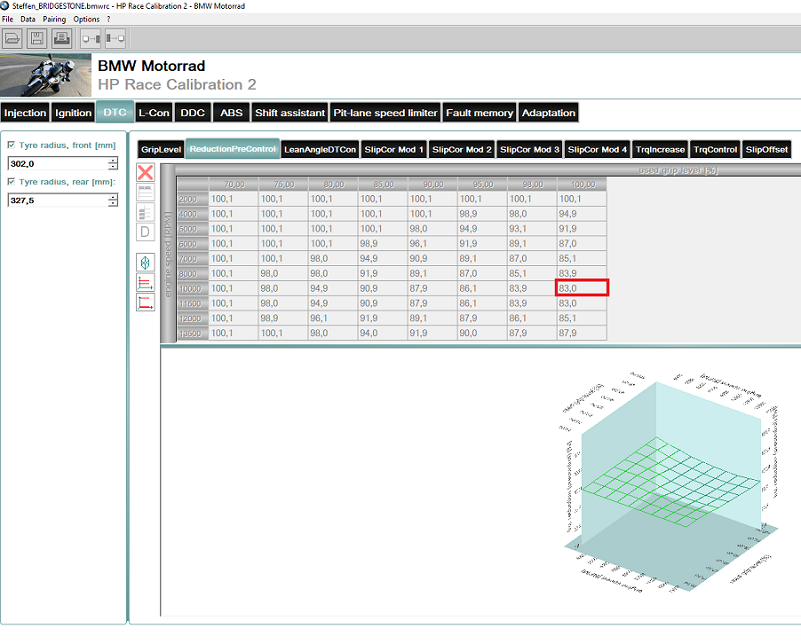Viewport: 801px width, 644px height.
Task: Increase front tyre radius with up arrow
Action: 113,159
